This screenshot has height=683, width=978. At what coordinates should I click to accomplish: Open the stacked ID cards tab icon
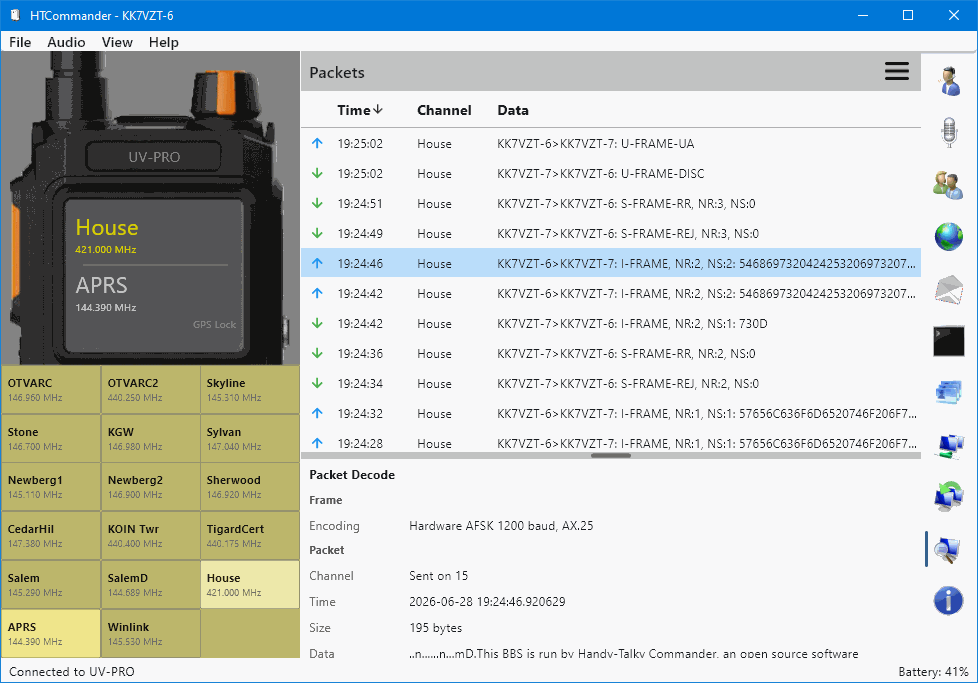[x=949, y=393]
